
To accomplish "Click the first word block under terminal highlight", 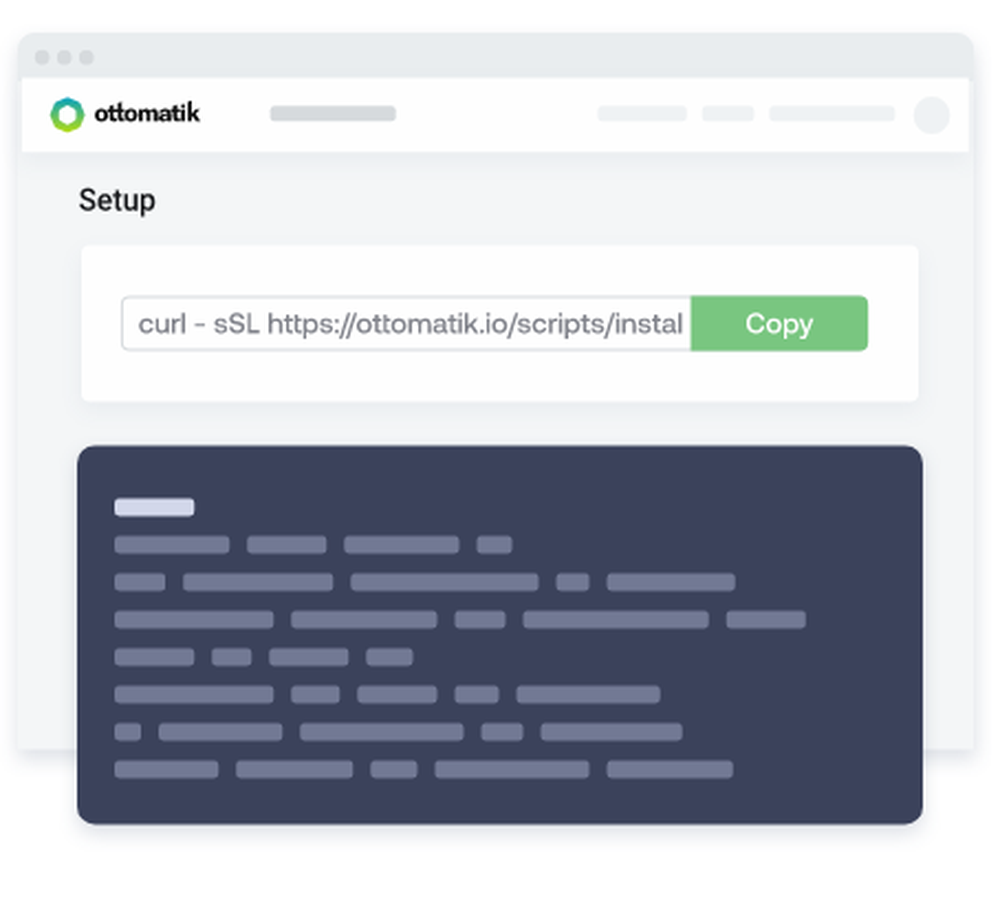I will pyautogui.click(x=172, y=544).
